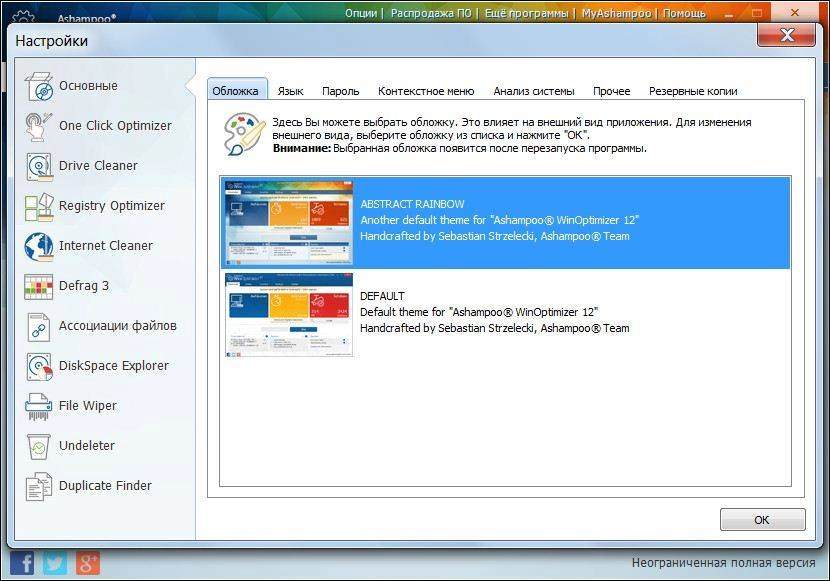Screen dimensions: 830x581
Task: Click the File Wiper shredder icon
Action: (39, 406)
